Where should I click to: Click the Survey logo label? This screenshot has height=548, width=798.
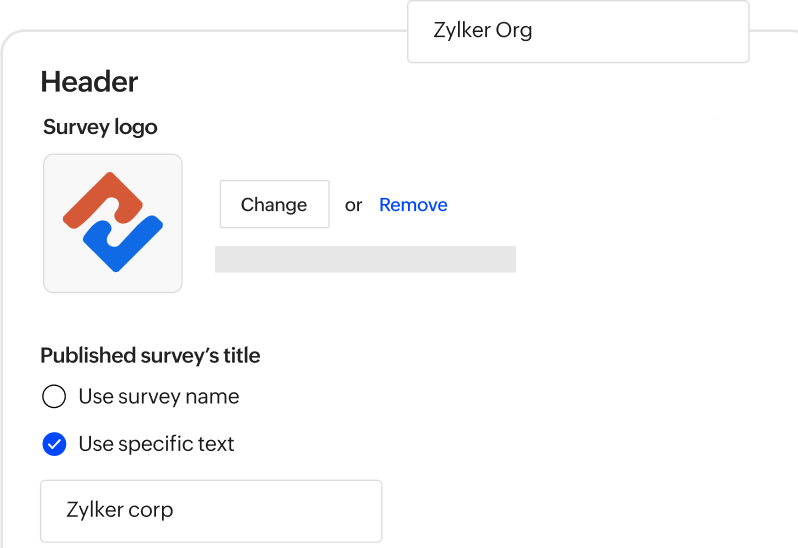point(100,127)
